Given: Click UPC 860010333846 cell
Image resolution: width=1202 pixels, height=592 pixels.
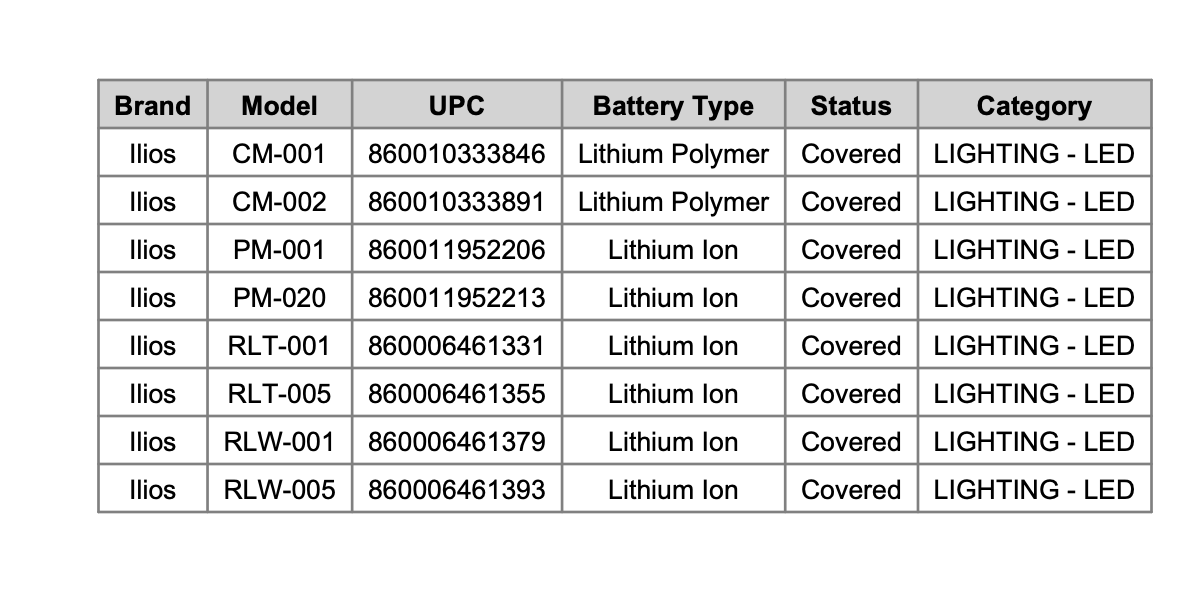Looking at the screenshot, I should pyautogui.click(x=456, y=154).
